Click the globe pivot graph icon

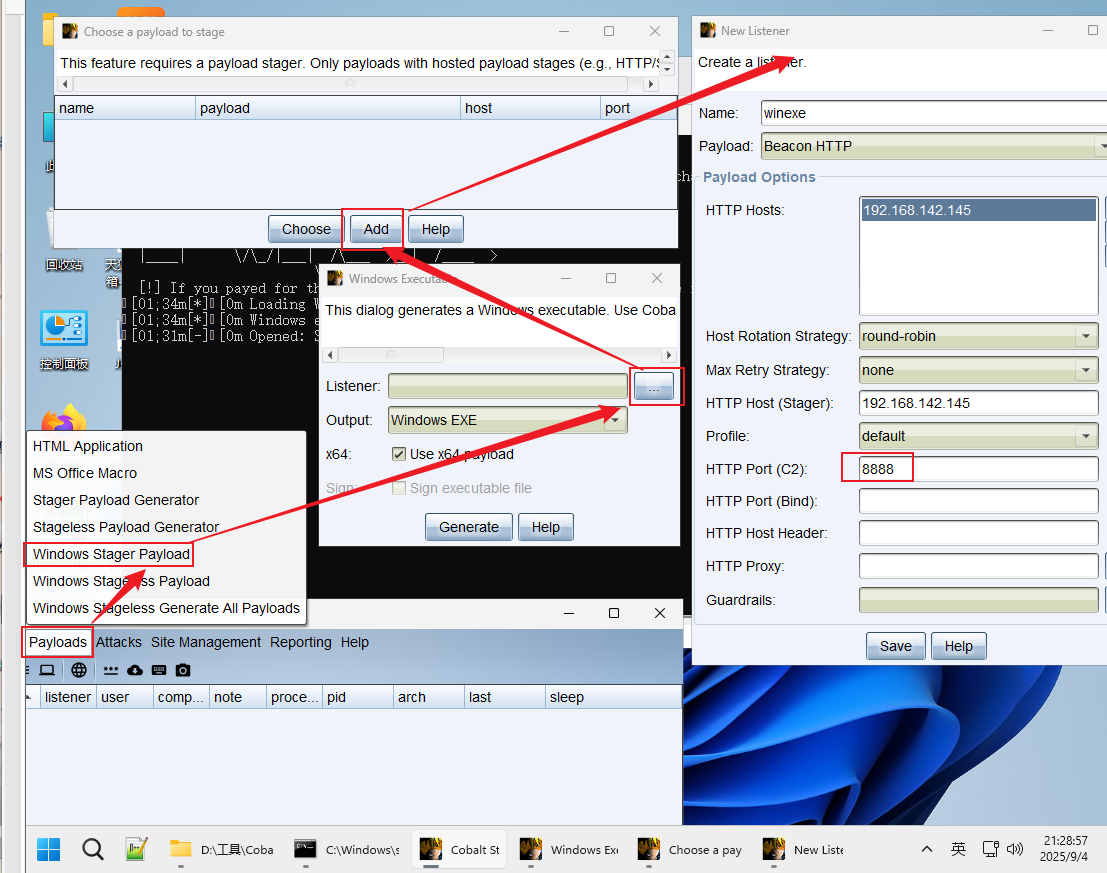coord(79,670)
